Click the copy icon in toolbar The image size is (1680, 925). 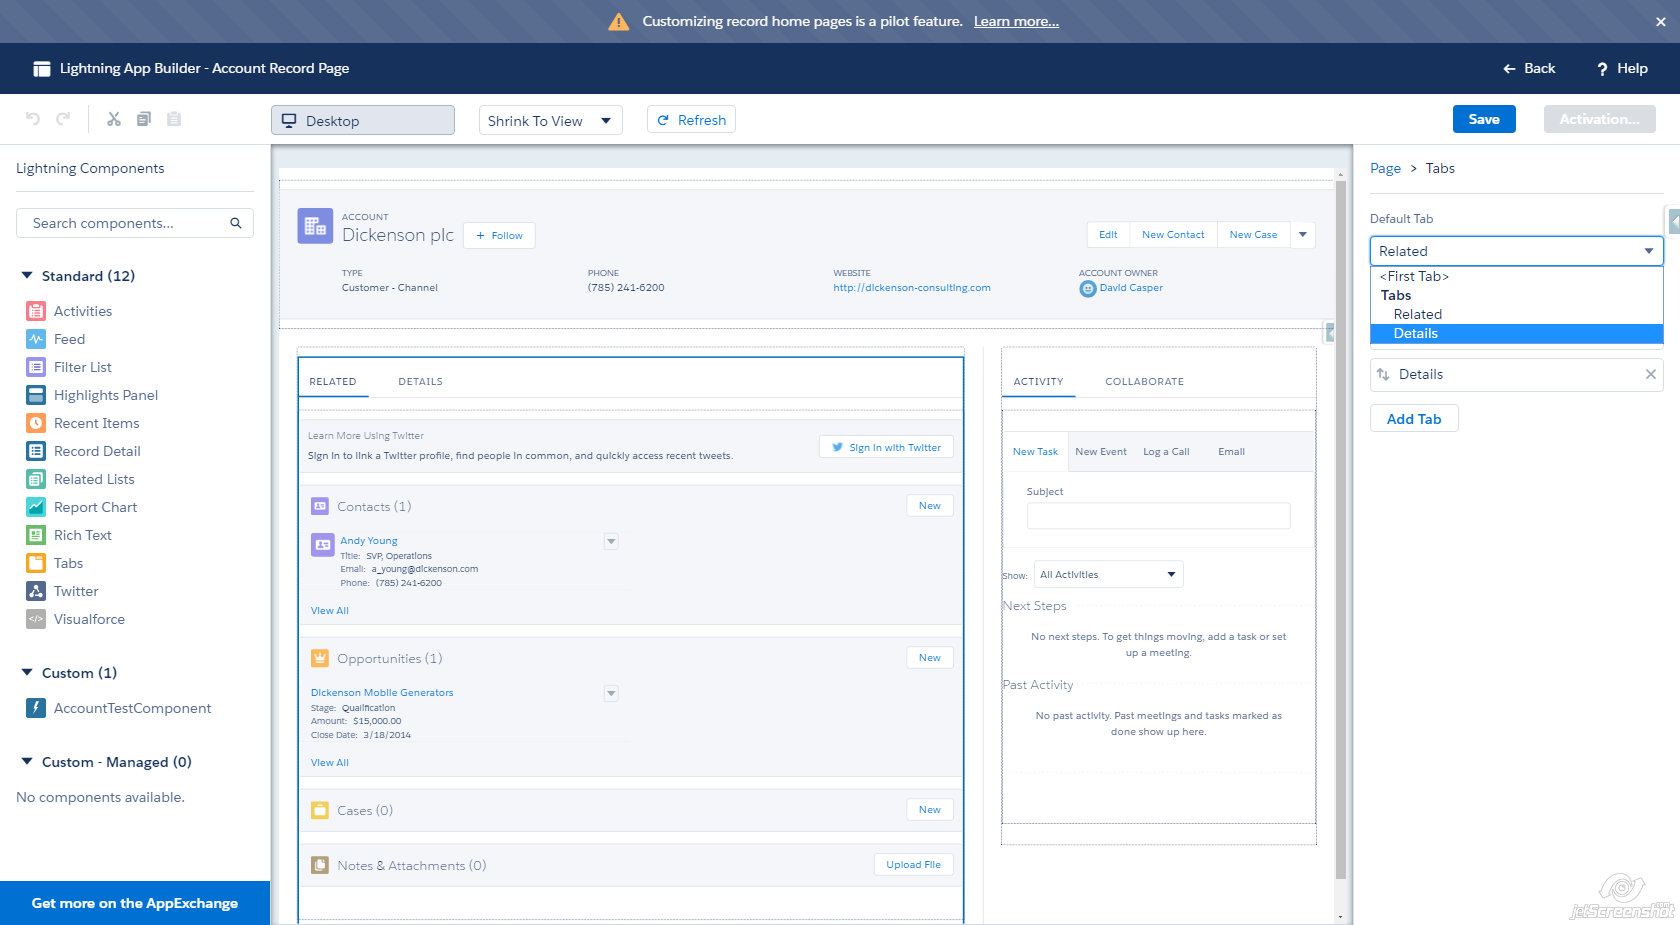click(x=144, y=119)
